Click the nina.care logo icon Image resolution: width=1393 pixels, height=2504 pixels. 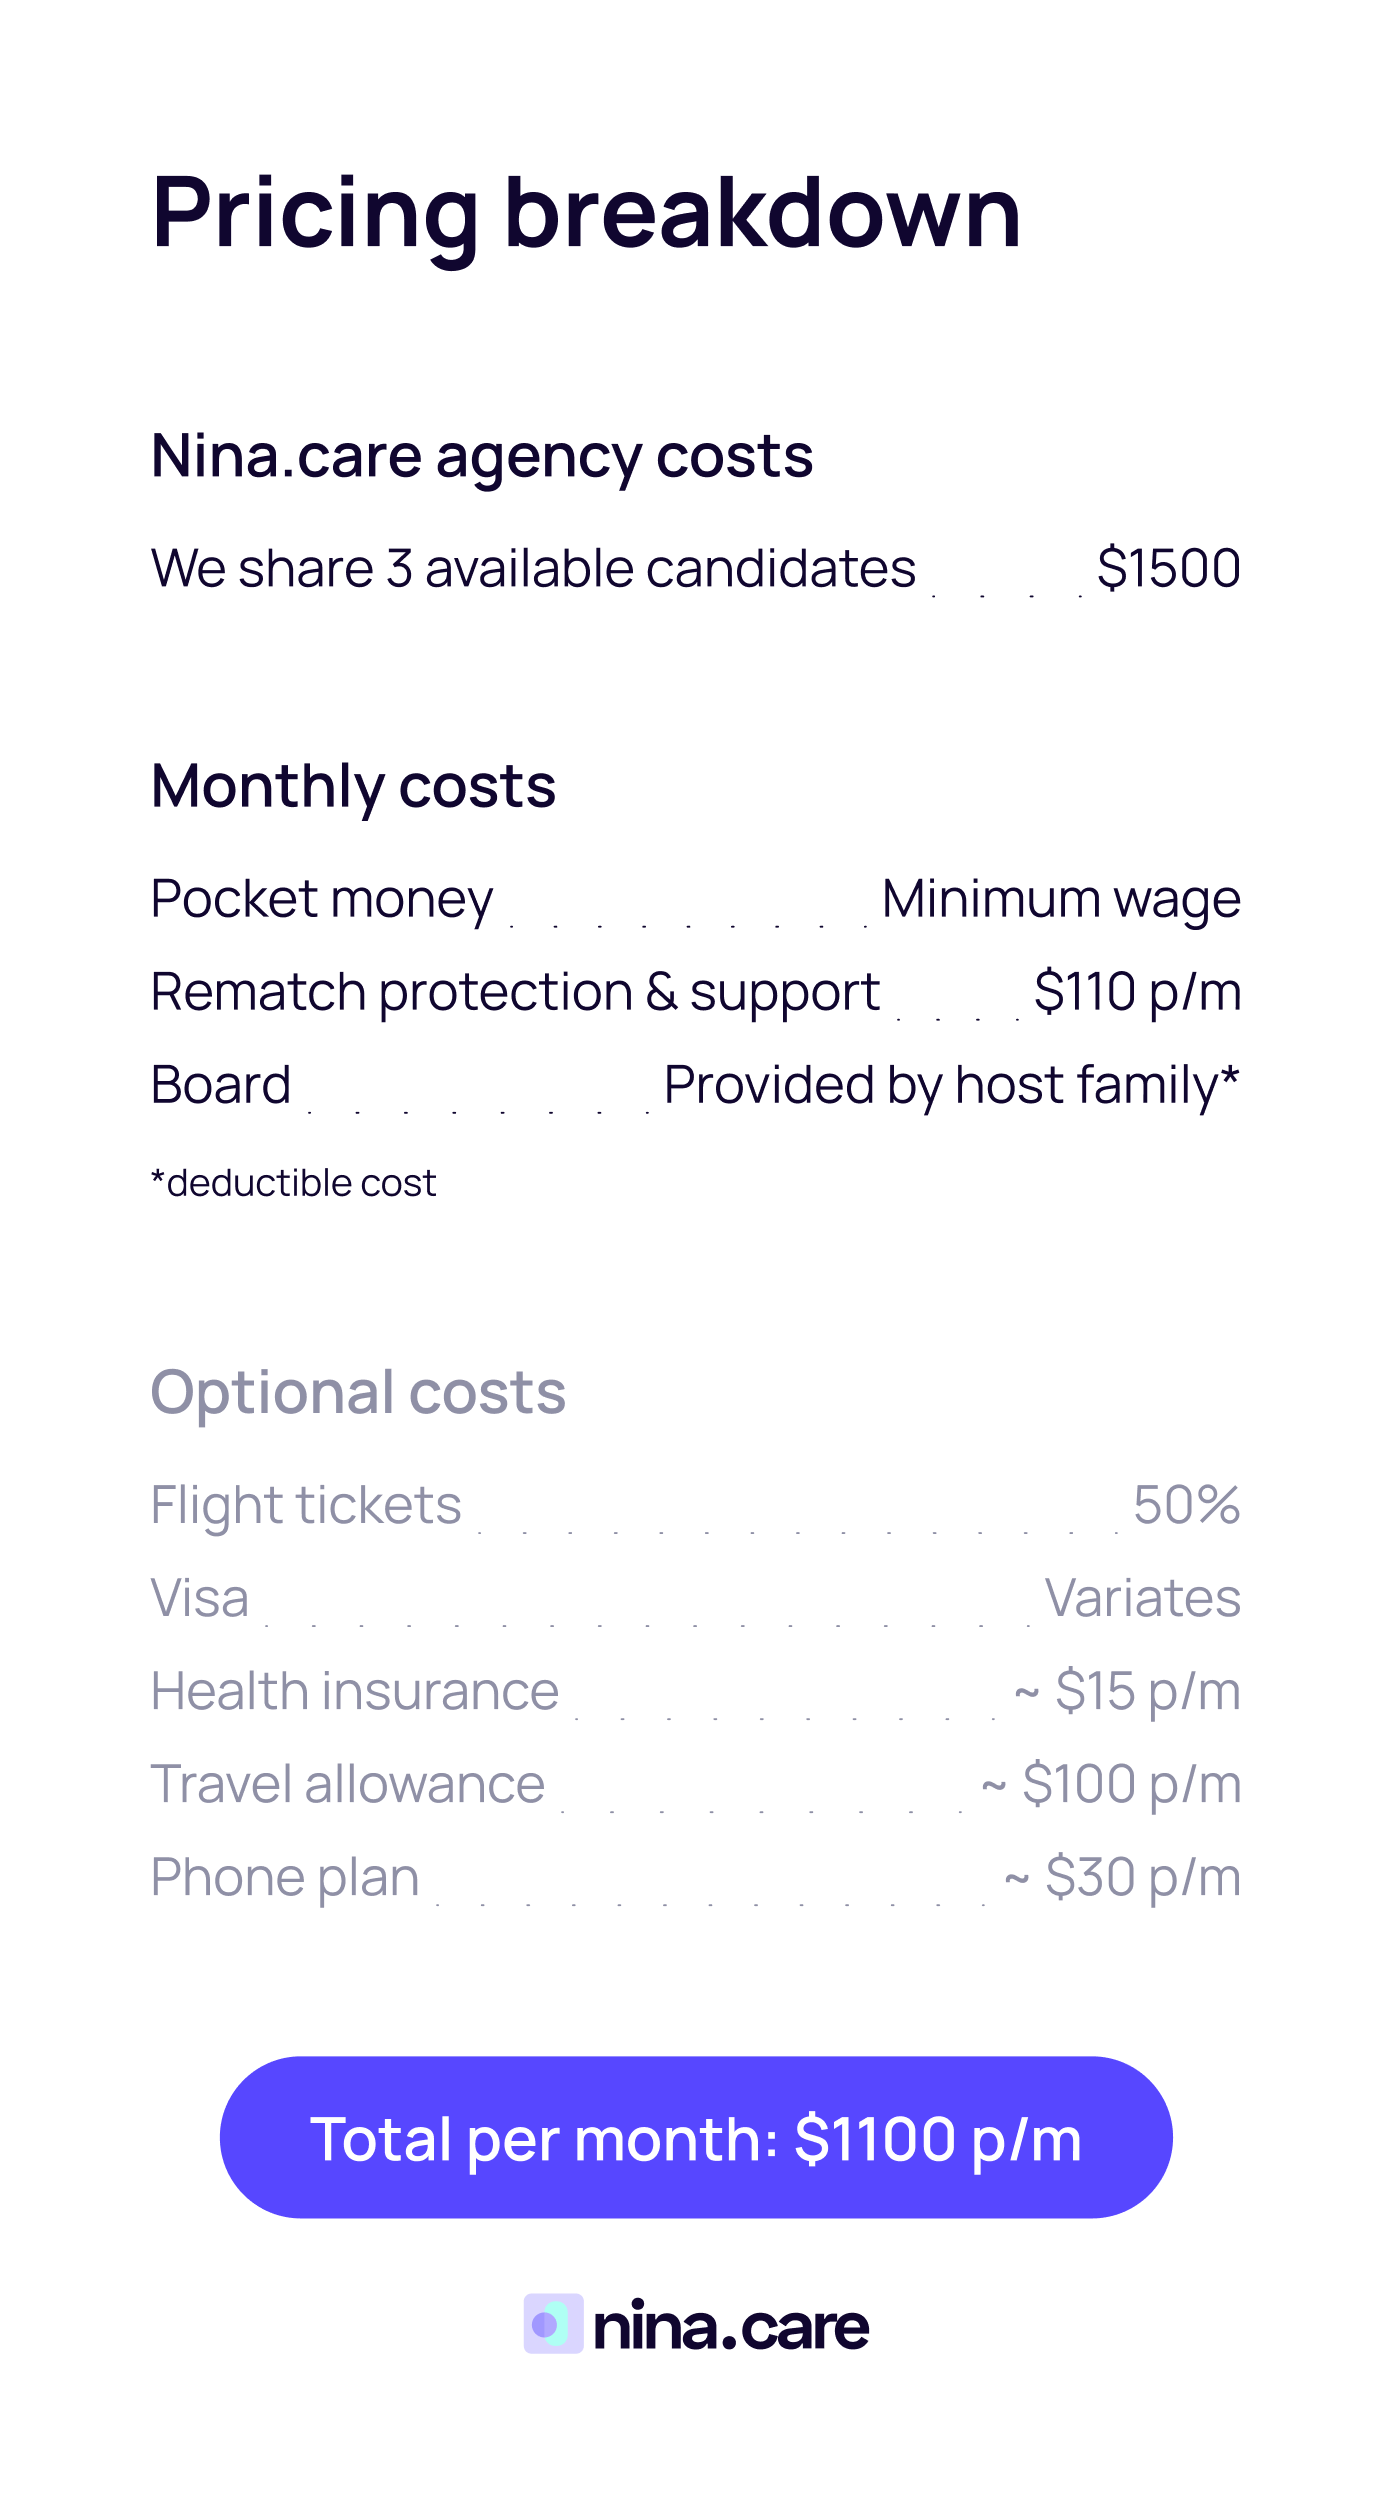[553, 2324]
